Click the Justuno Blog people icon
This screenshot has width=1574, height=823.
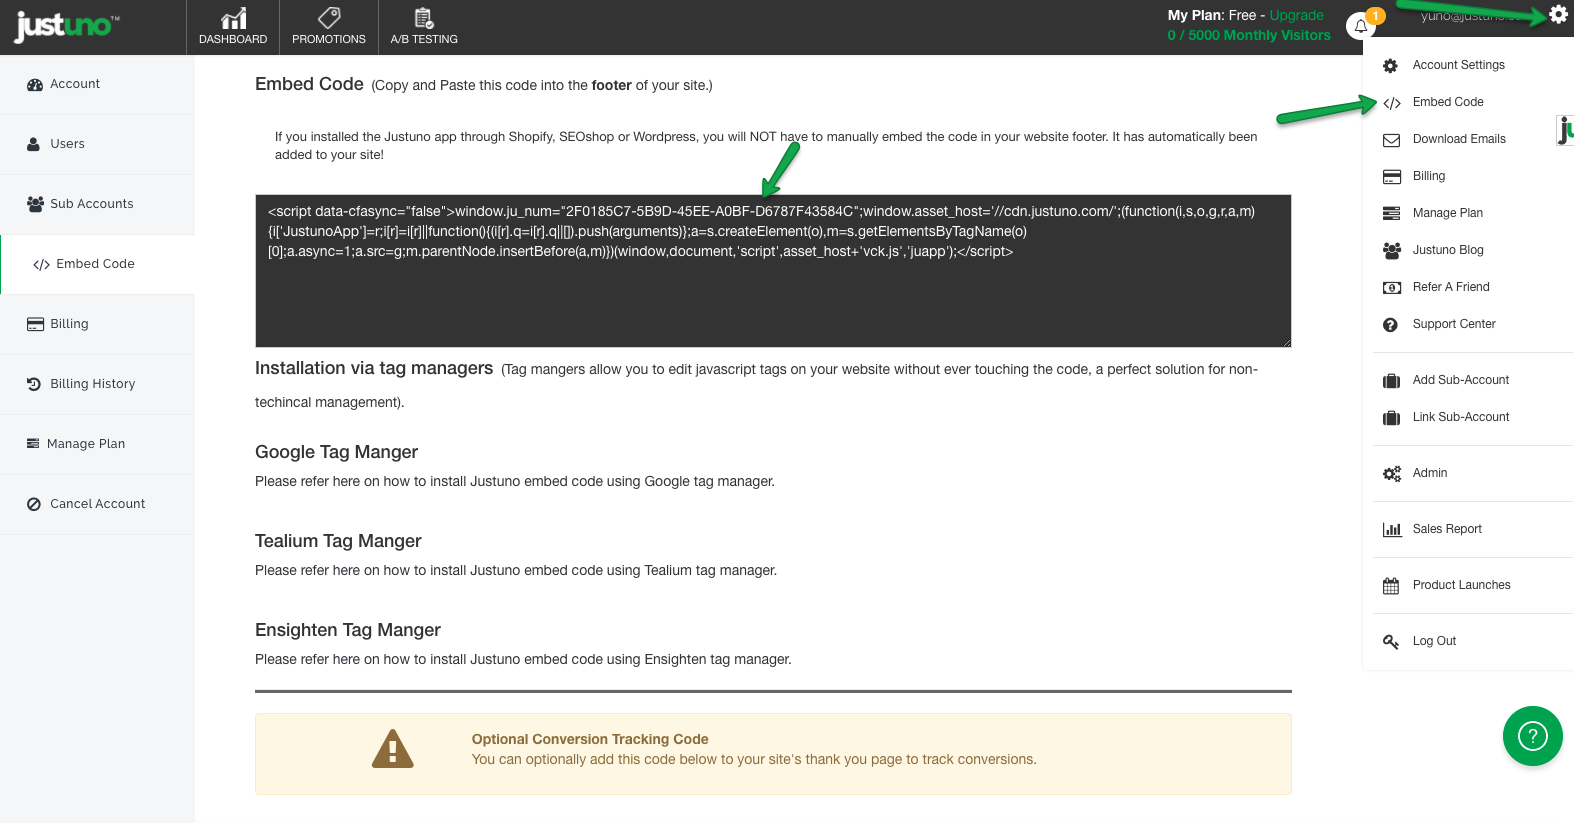1391,251
